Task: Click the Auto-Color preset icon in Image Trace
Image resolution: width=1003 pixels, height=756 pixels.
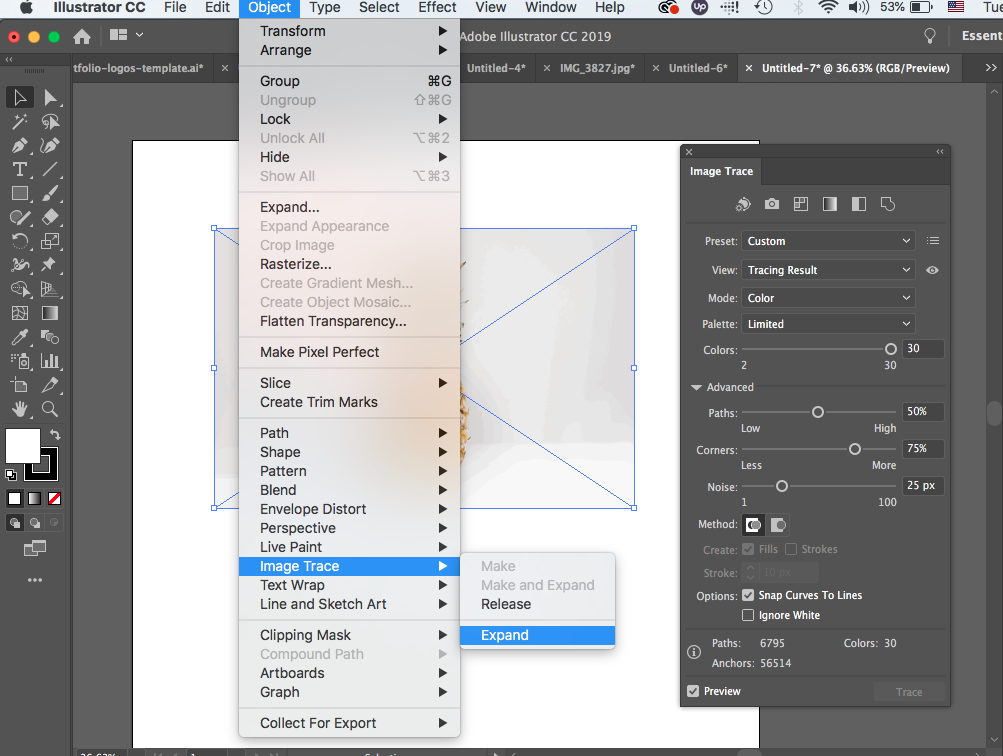Action: (x=743, y=204)
